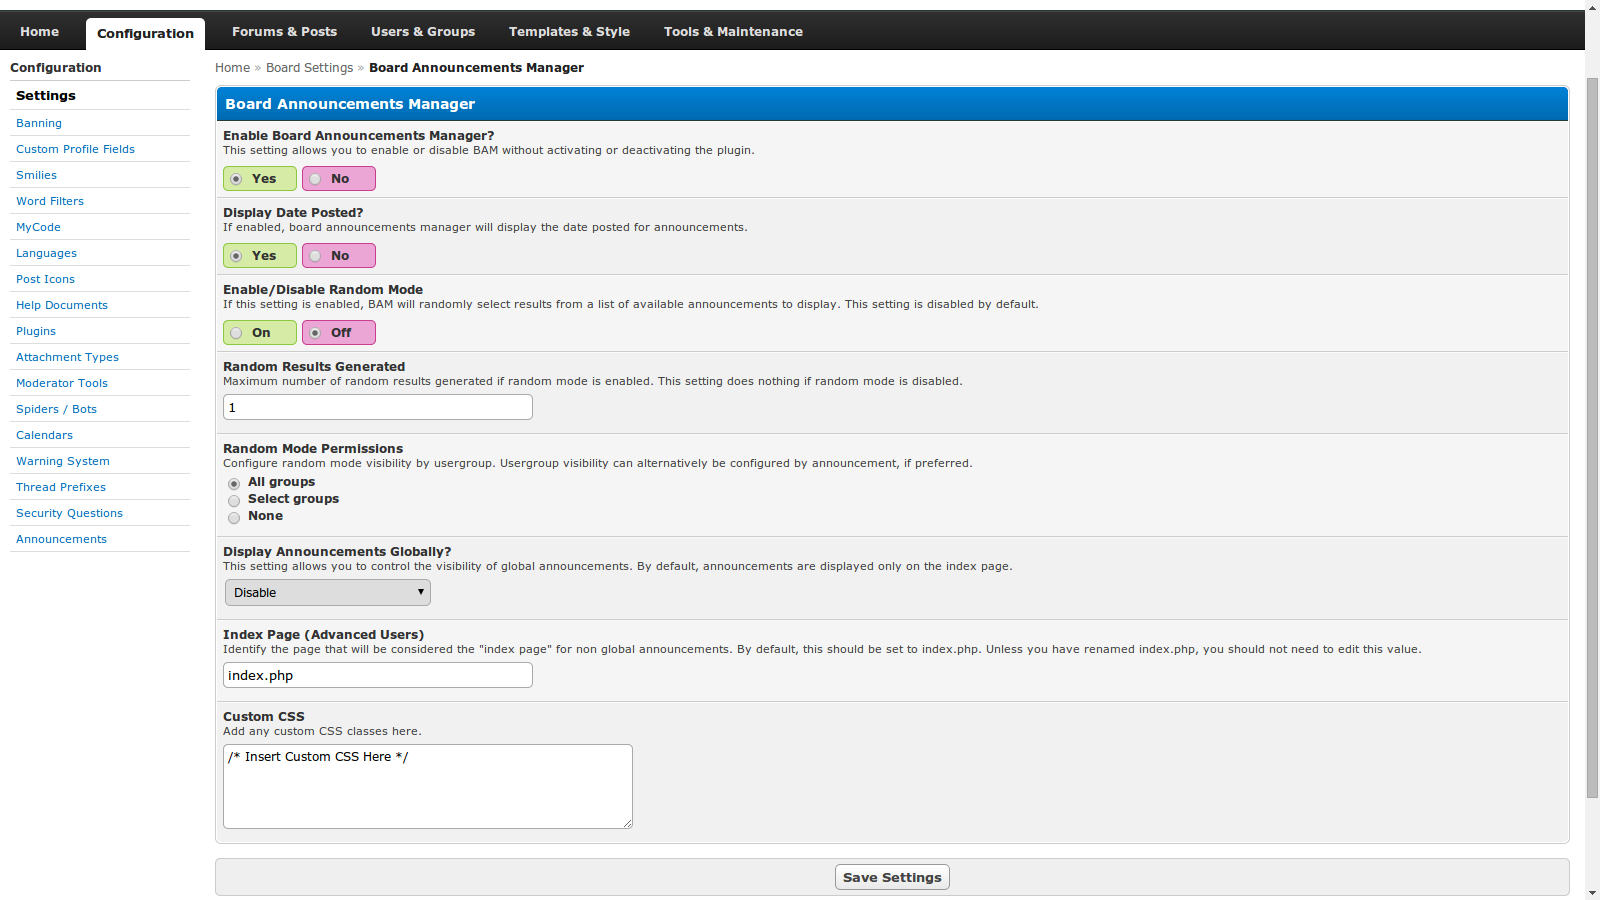Open the Plugins sidebar link
The width and height of the screenshot is (1600, 900).
click(36, 331)
